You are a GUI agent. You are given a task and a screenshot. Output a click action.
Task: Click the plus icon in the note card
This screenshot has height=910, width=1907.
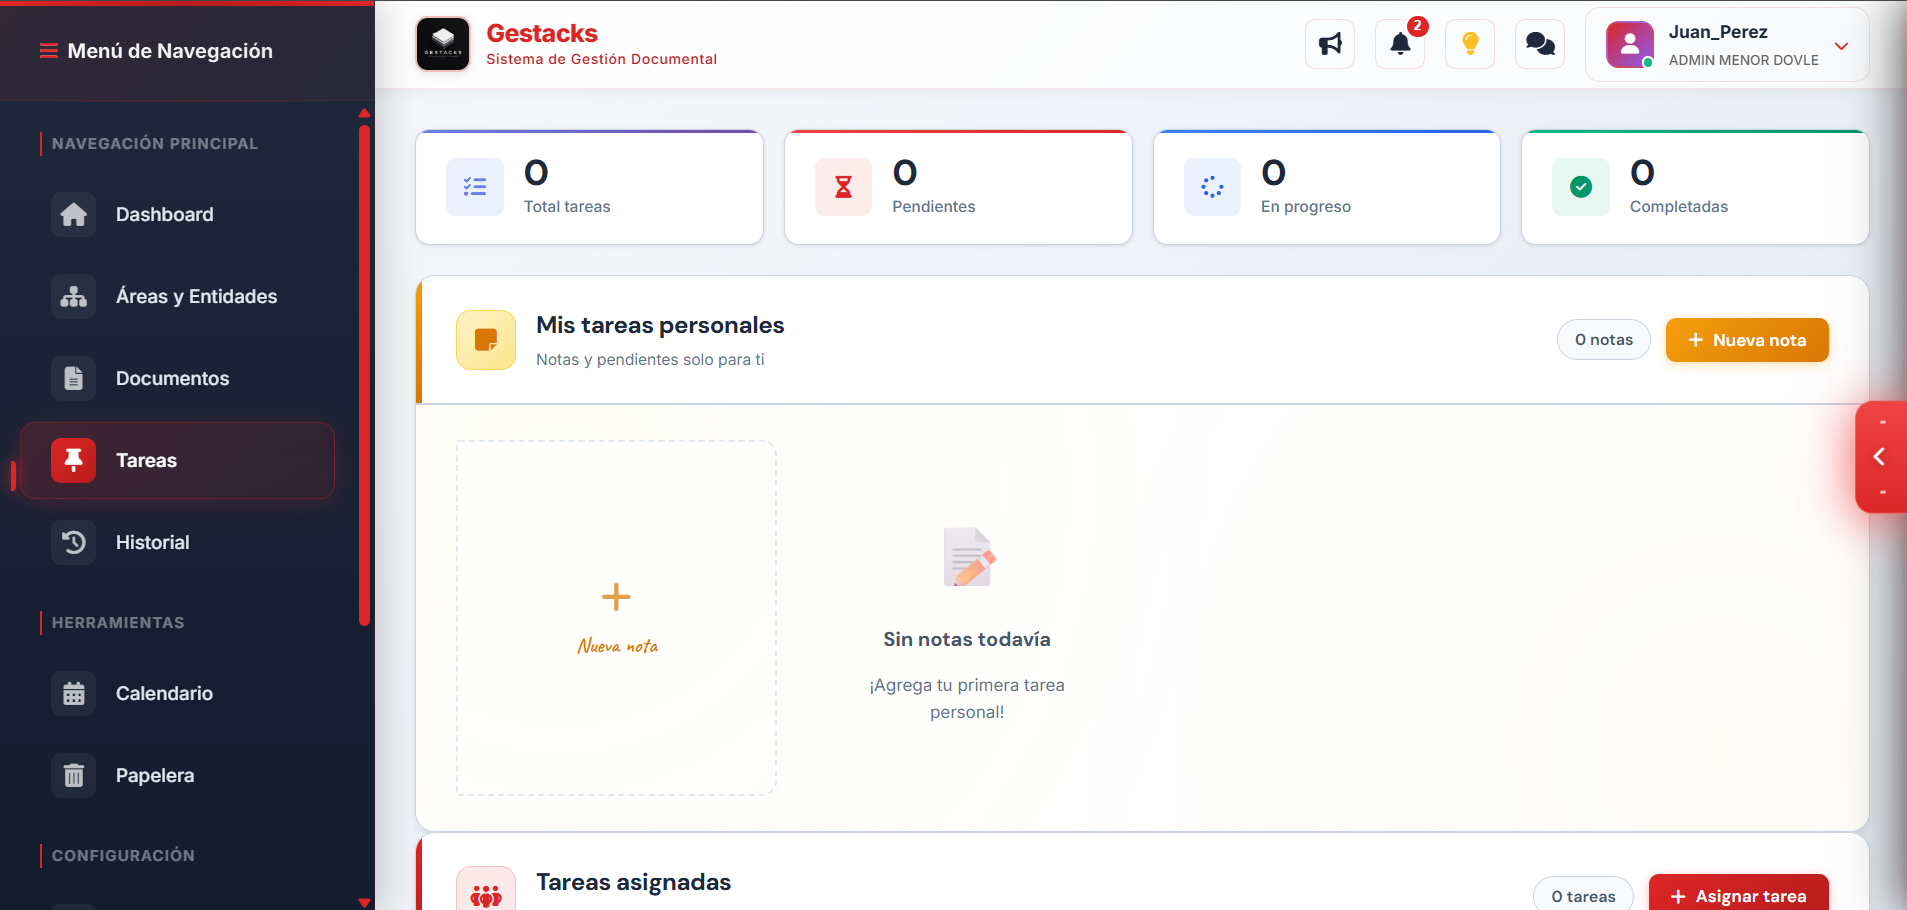(616, 597)
